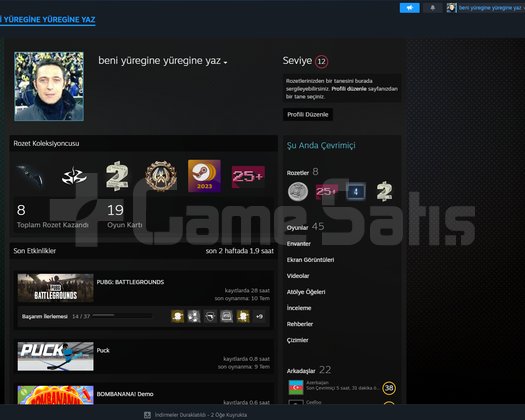Open the Çizimler link
Viewport: 525px width, 420px height.
tap(298, 340)
